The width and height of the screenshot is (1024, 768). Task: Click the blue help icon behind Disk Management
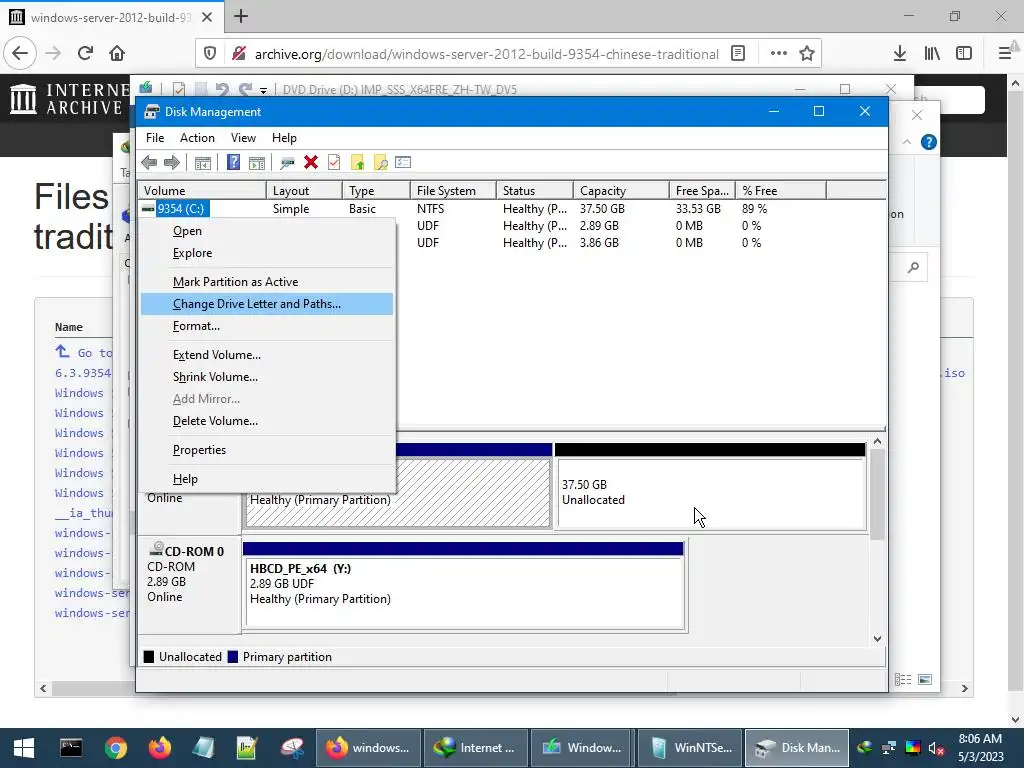tap(929, 142)
